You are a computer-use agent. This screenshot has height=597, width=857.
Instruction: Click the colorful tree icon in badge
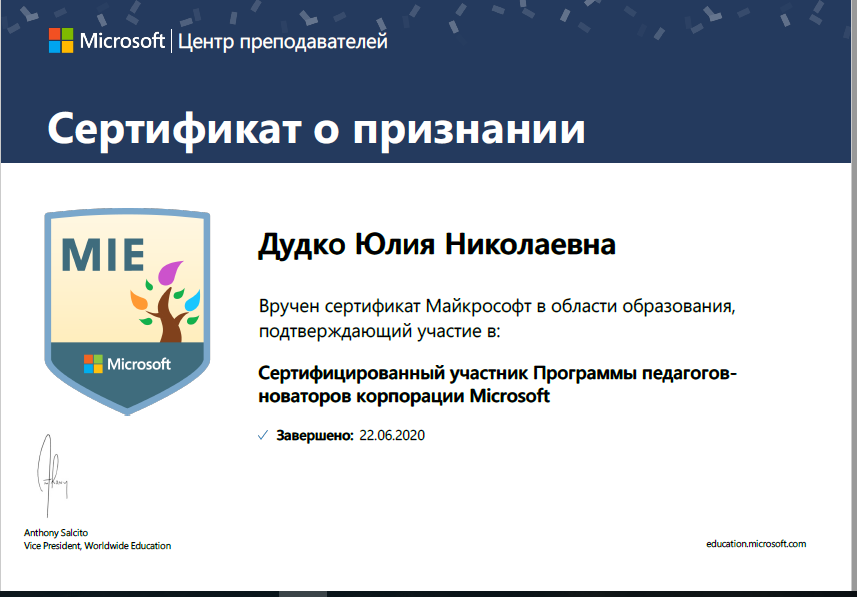point(166,301)
